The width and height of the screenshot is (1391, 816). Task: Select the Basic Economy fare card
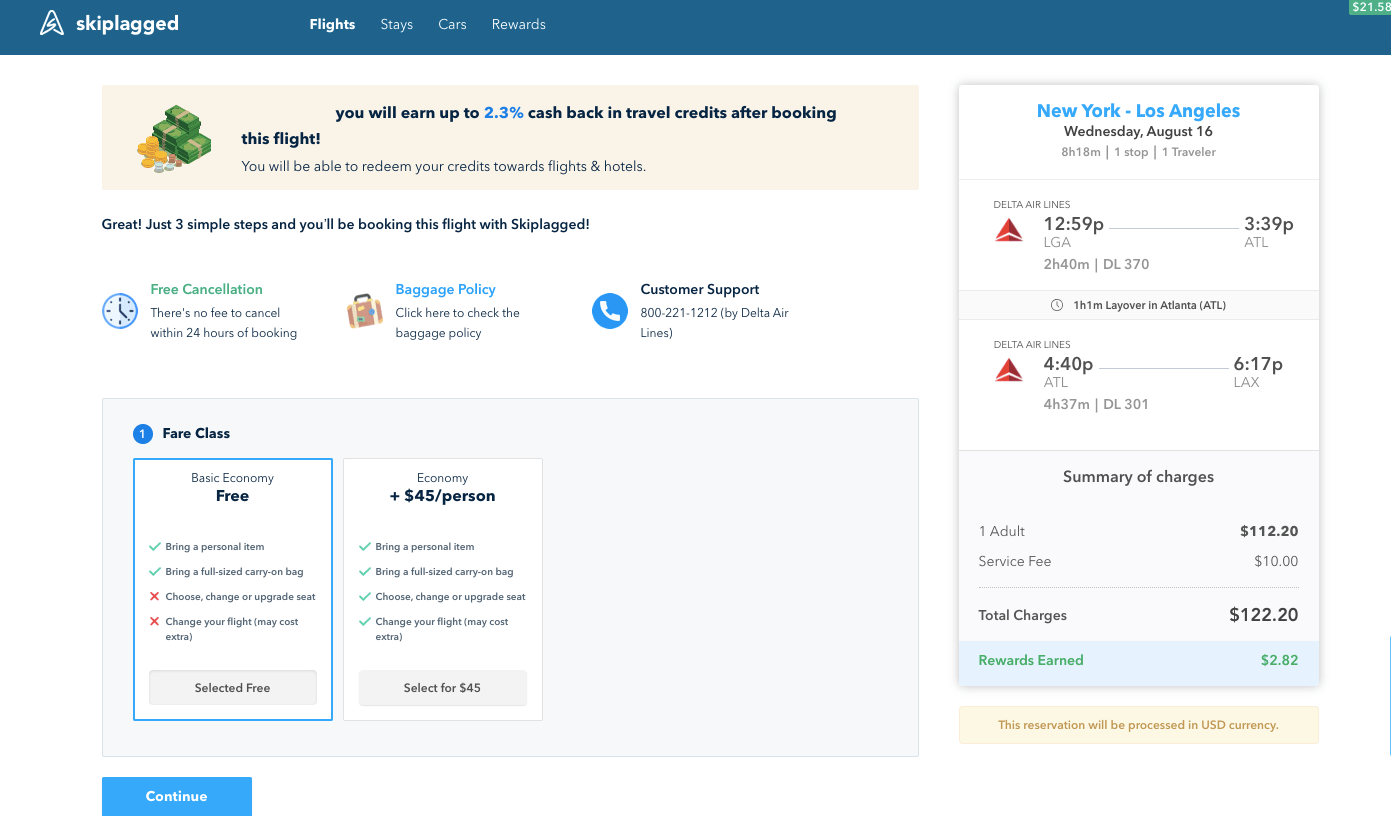click(x=232, y=589)
